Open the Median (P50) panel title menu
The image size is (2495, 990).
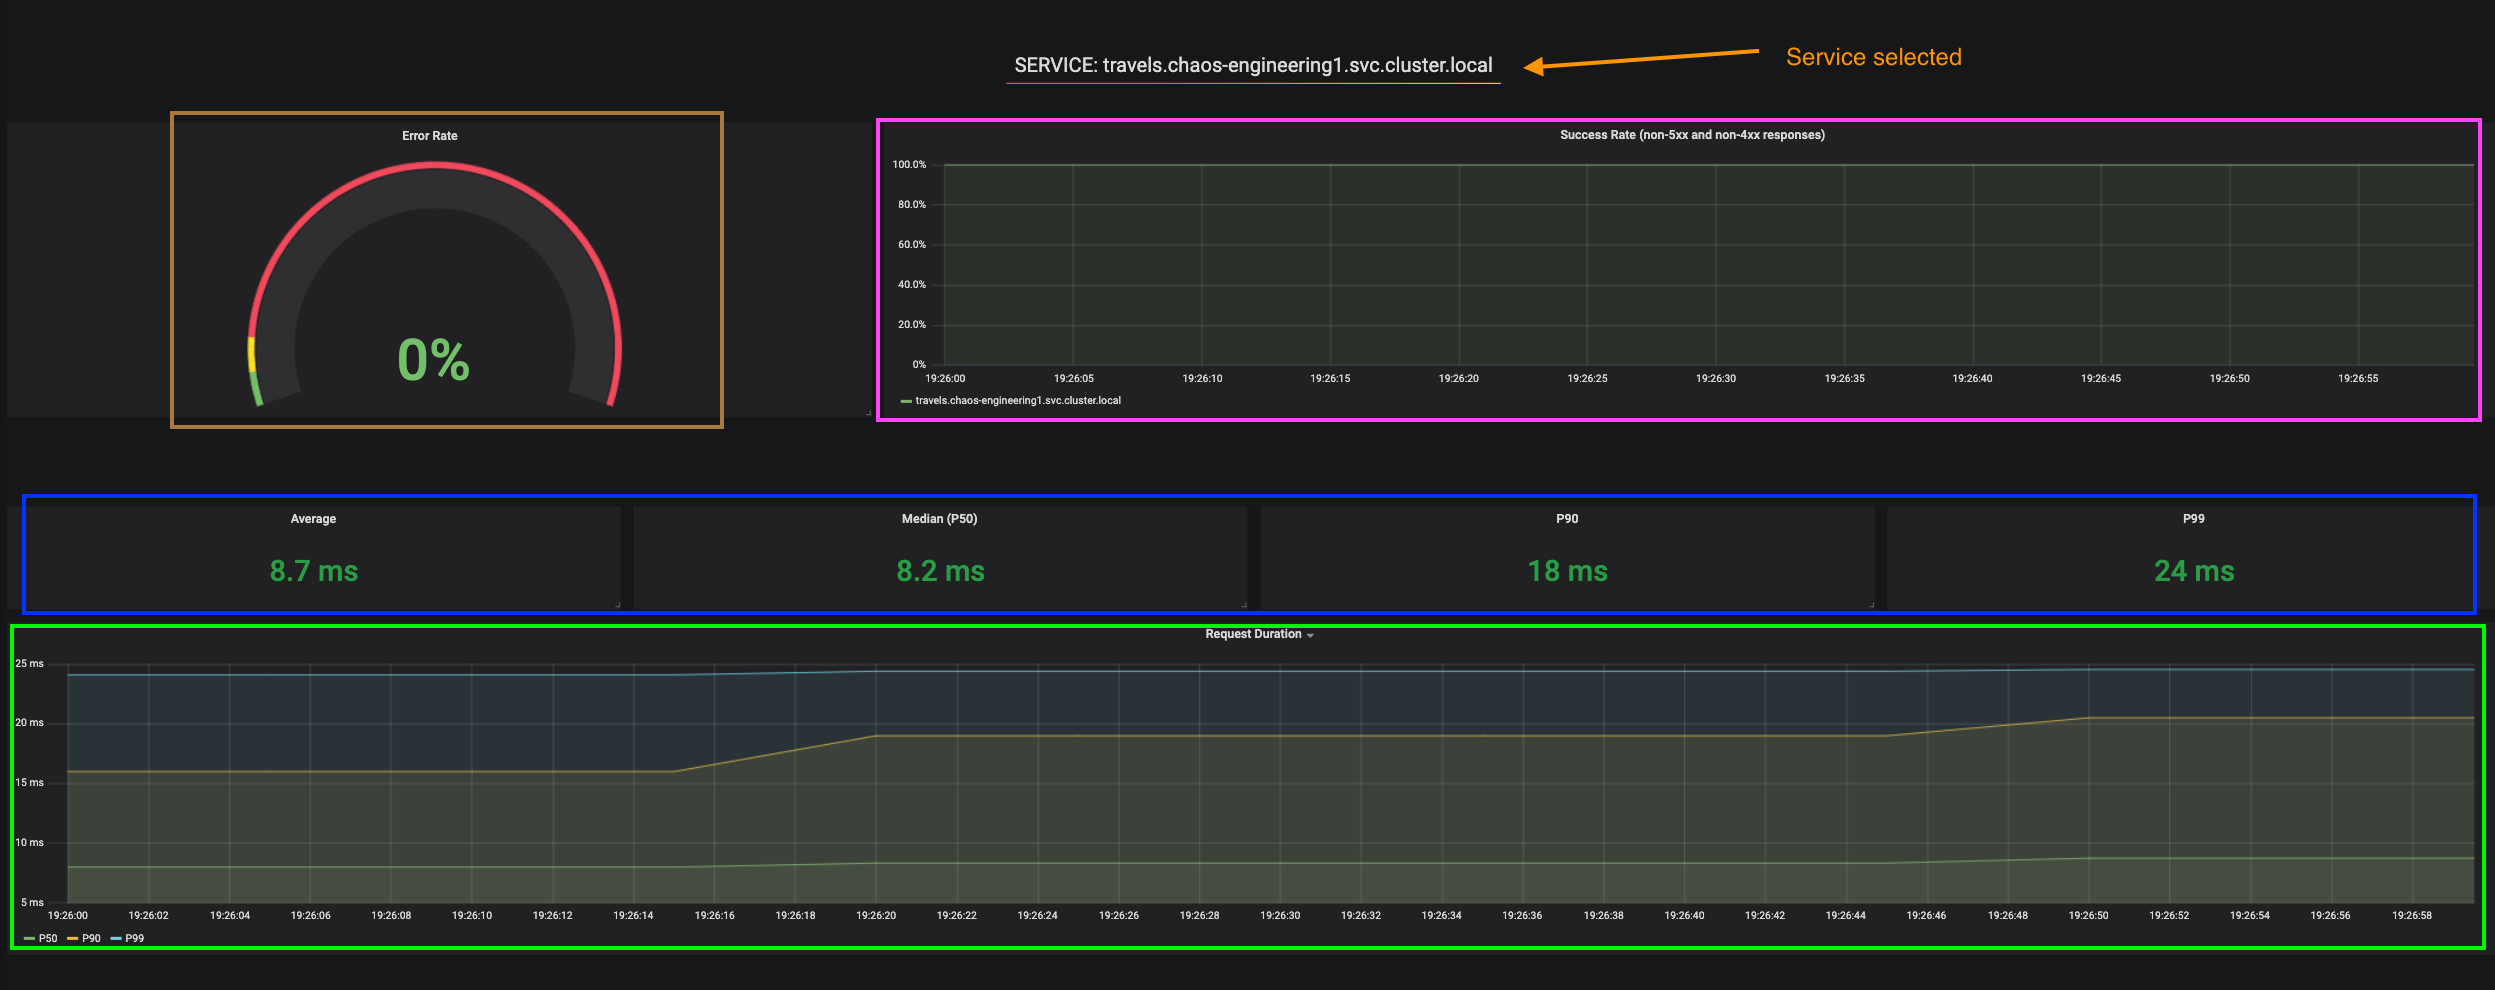click(x=940, y=519)
